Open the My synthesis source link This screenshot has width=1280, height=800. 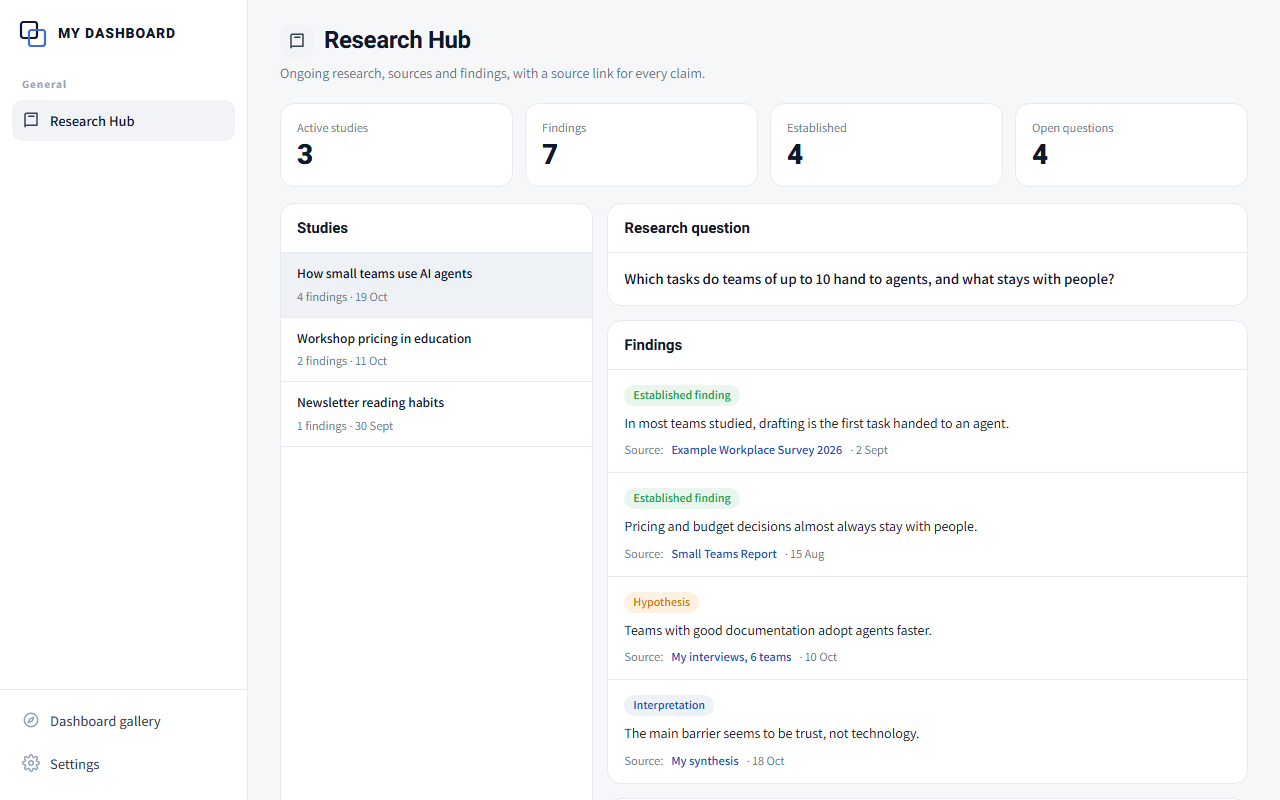pos(705,761)
